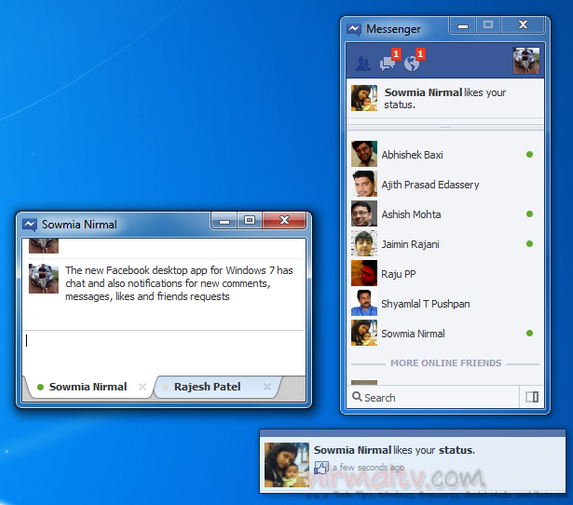This screenshot has height=505, width=573.
Task: Click Sowmia Nirmal avatar in Messenger notification
Action: 364,98
